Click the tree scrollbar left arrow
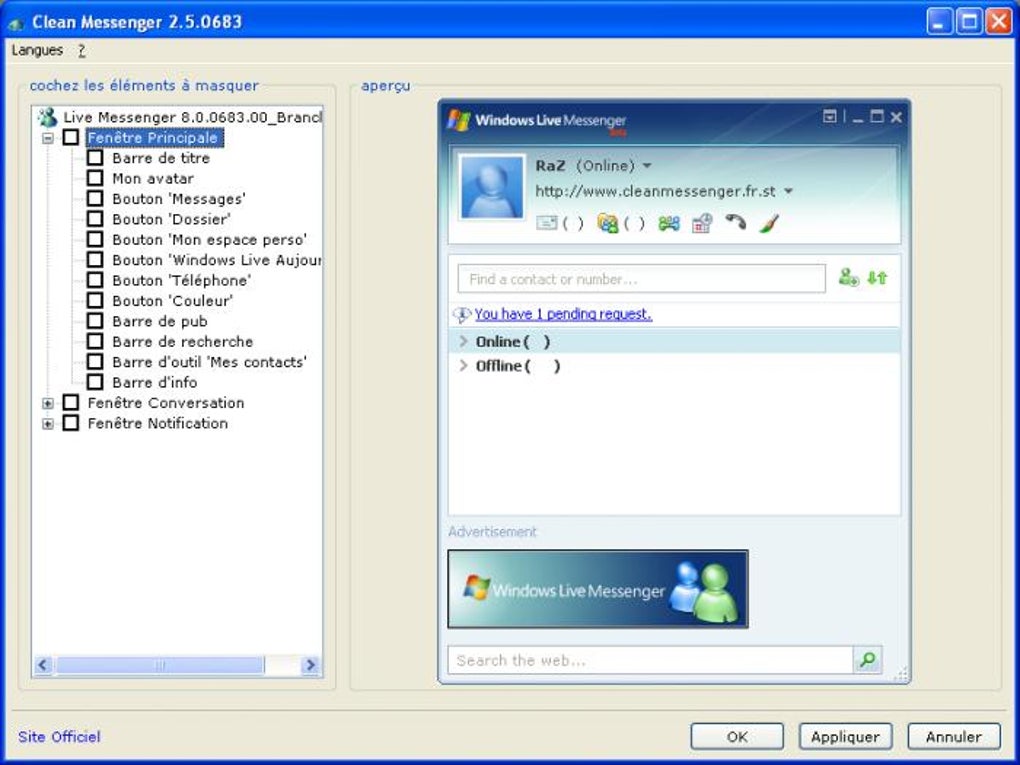 pyautogui.click(x=43, y=665)
